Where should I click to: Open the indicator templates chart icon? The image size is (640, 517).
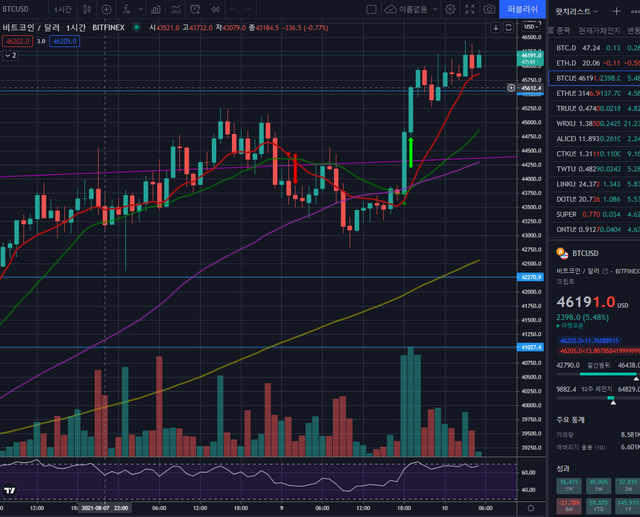tap(176, 9)
